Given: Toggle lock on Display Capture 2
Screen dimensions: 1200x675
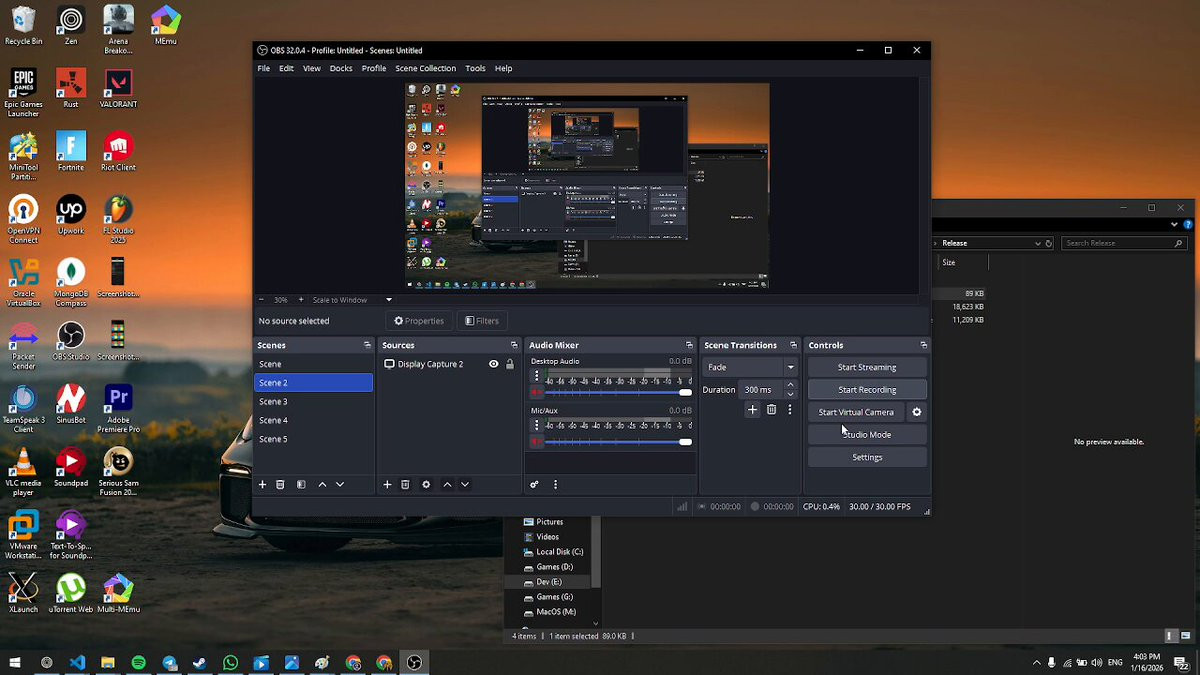Looking at the screenshot, I should (510, 364).
